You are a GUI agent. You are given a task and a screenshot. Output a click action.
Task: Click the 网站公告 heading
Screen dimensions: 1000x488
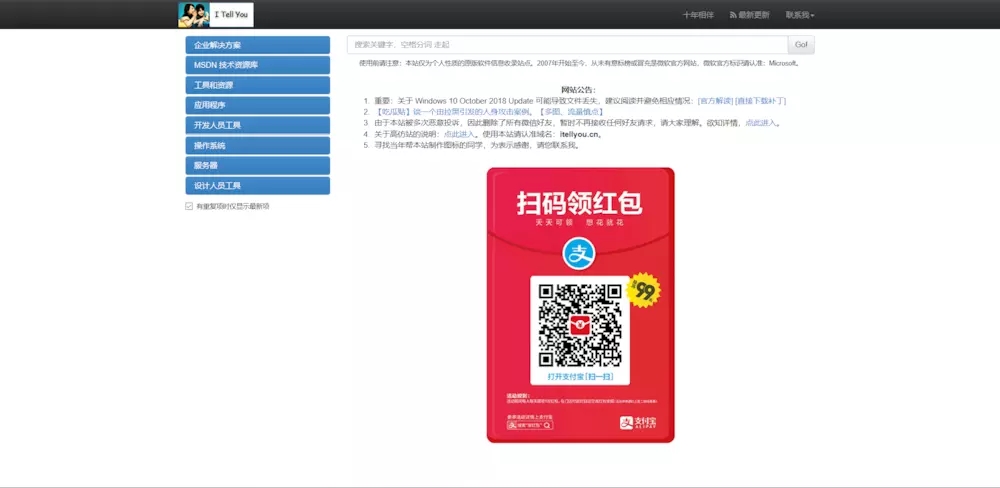[x=578, y=90]
